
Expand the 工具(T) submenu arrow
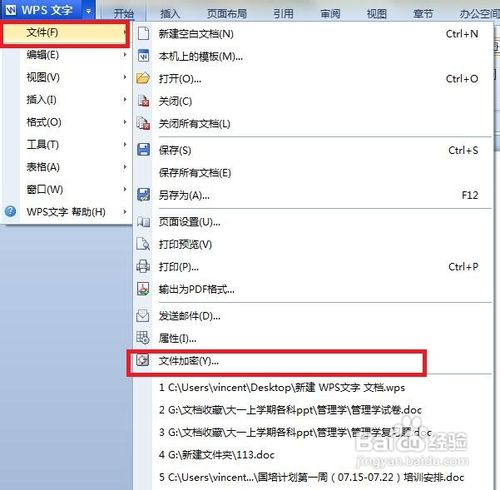pyautogui.click(x=125, y=144)
